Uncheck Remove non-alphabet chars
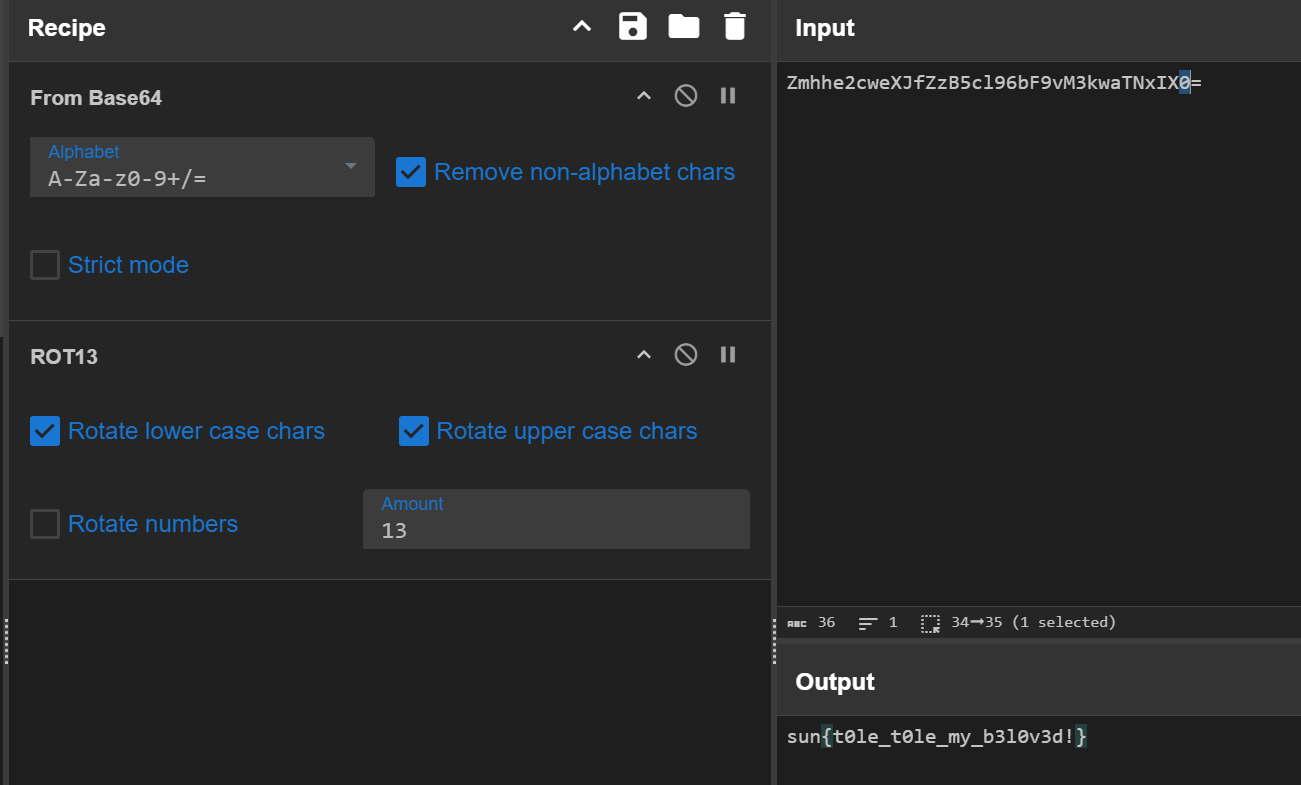Screen dimensions: 1301x785 411,172
